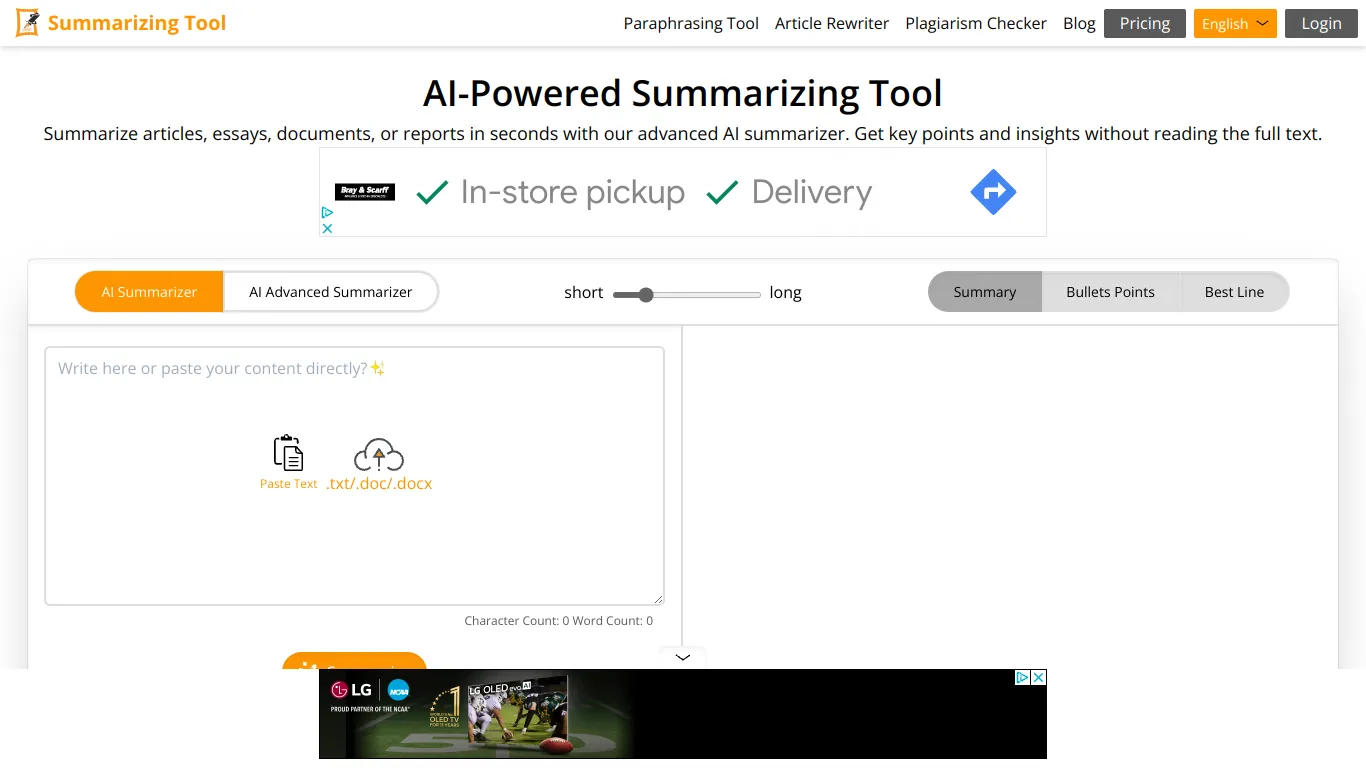Switch to the Summary output tab
Viewport: 1366px width, 768px height.
(984, 291)
